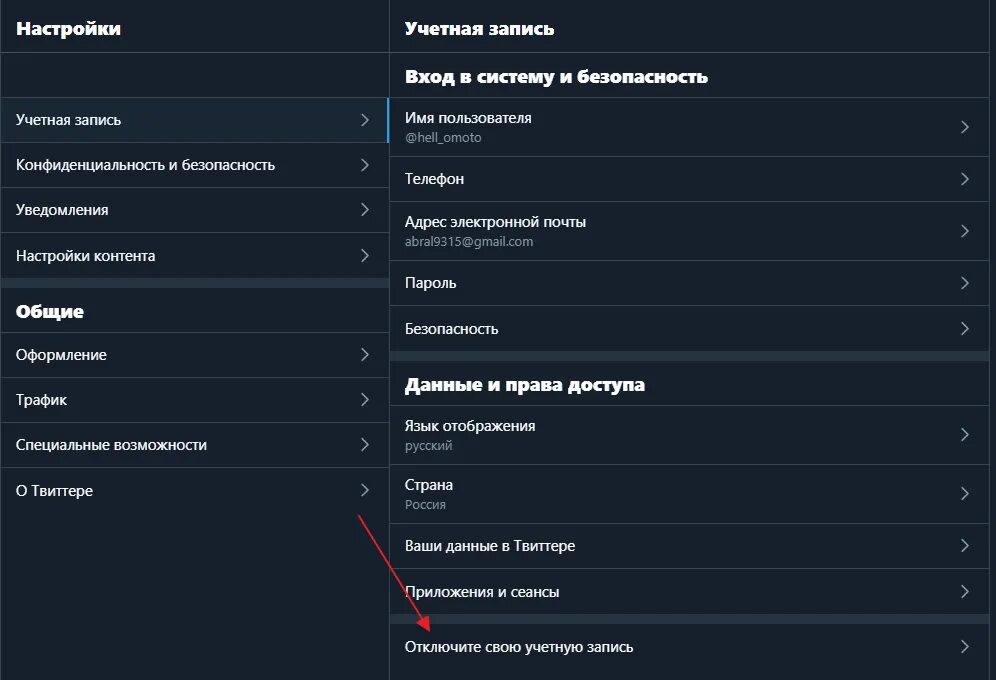Click chevron on Отключите свою учетную запись row
This screenshot has width=996, height=680.
(x=964, y=646)
